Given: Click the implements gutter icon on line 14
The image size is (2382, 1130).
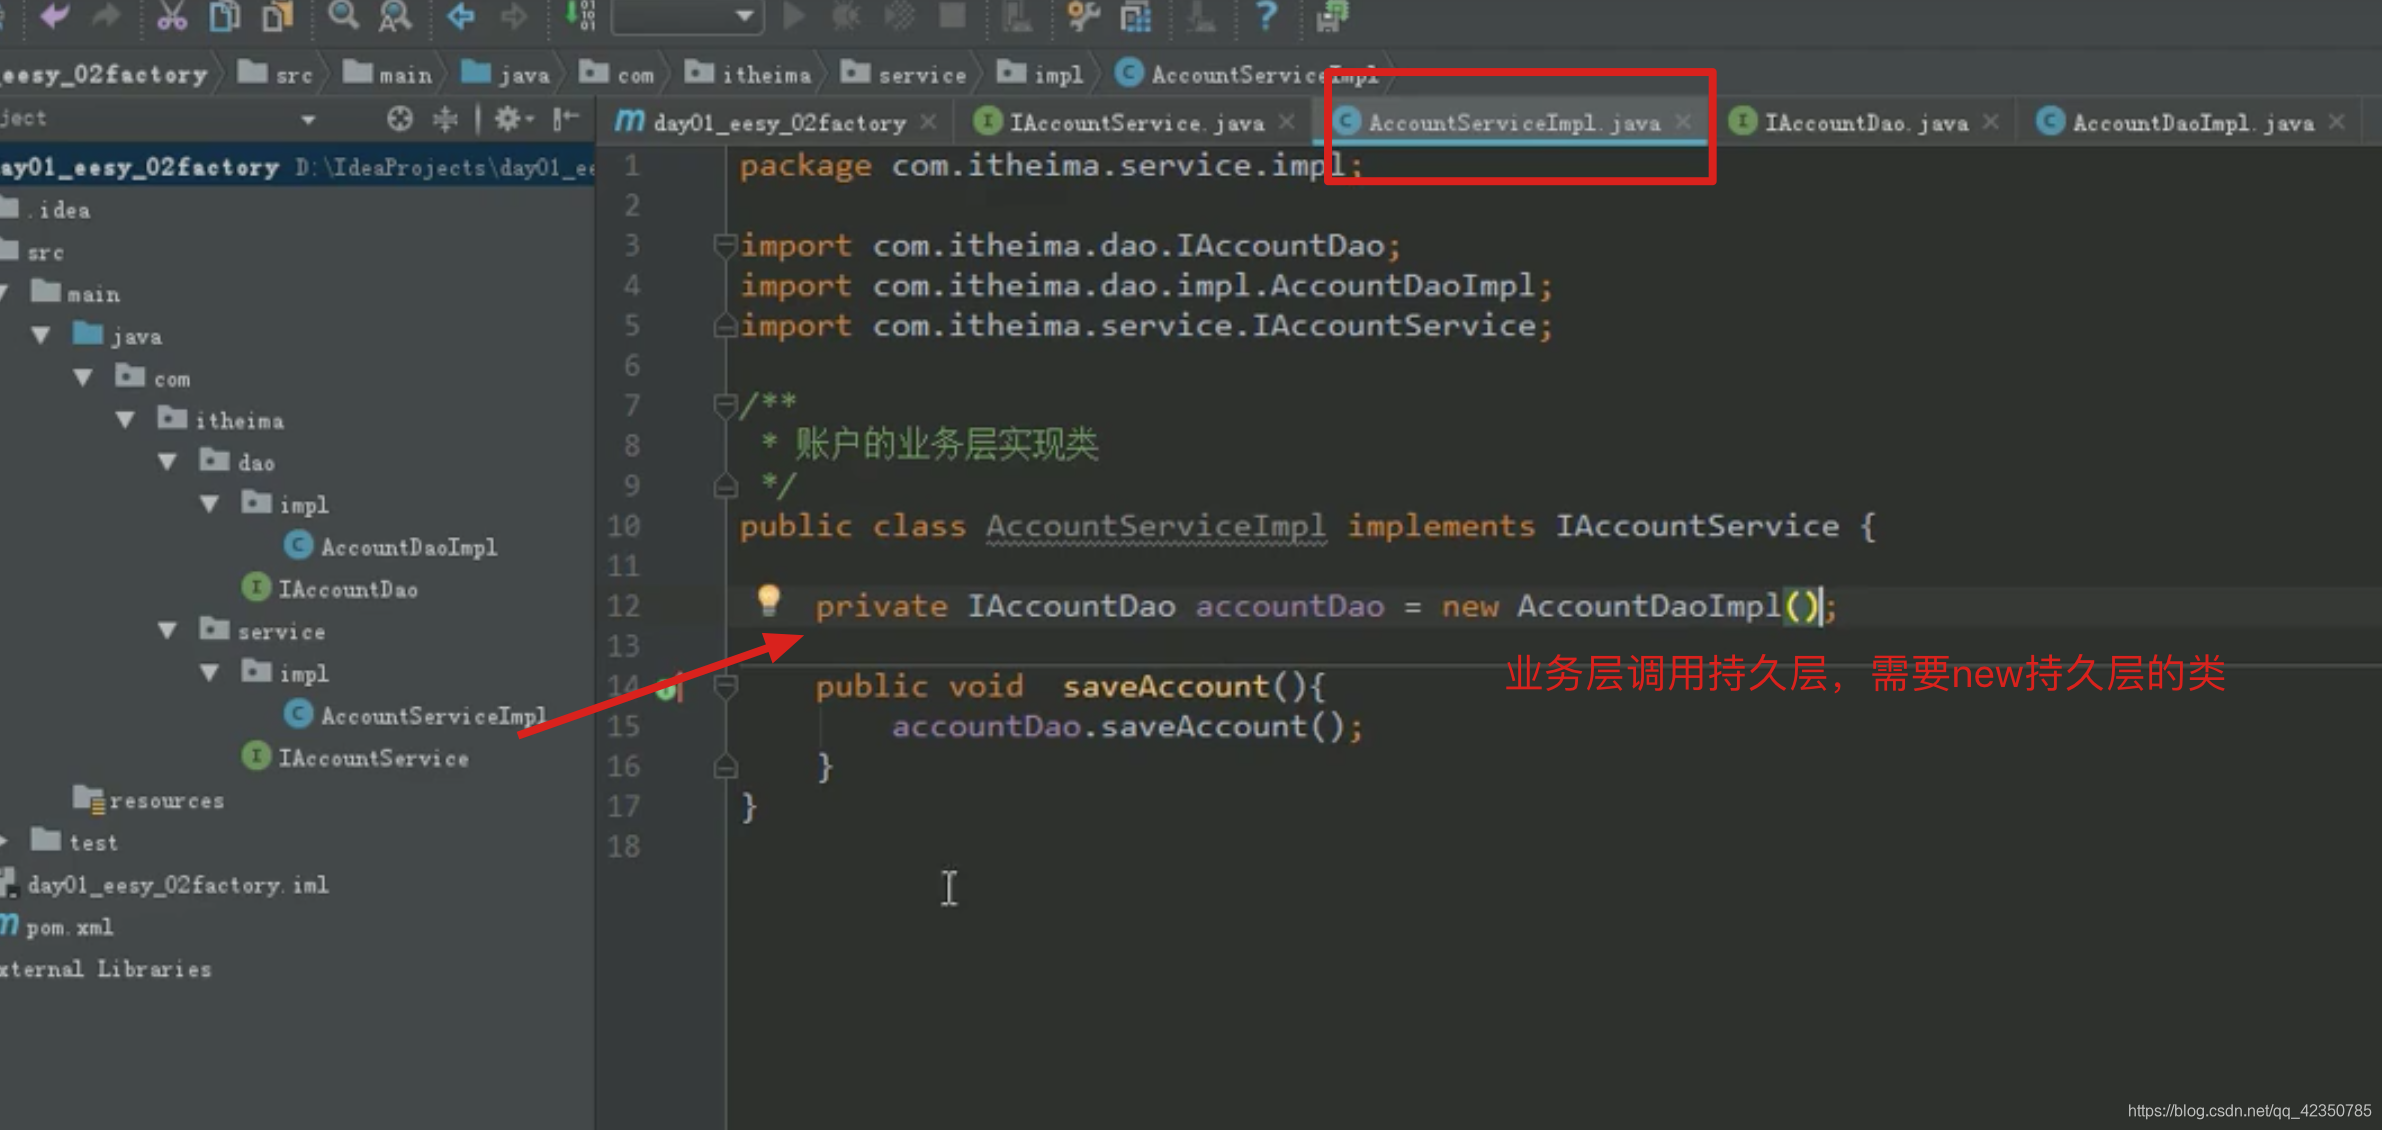Looking at the screenshot, I should (668, 688).
